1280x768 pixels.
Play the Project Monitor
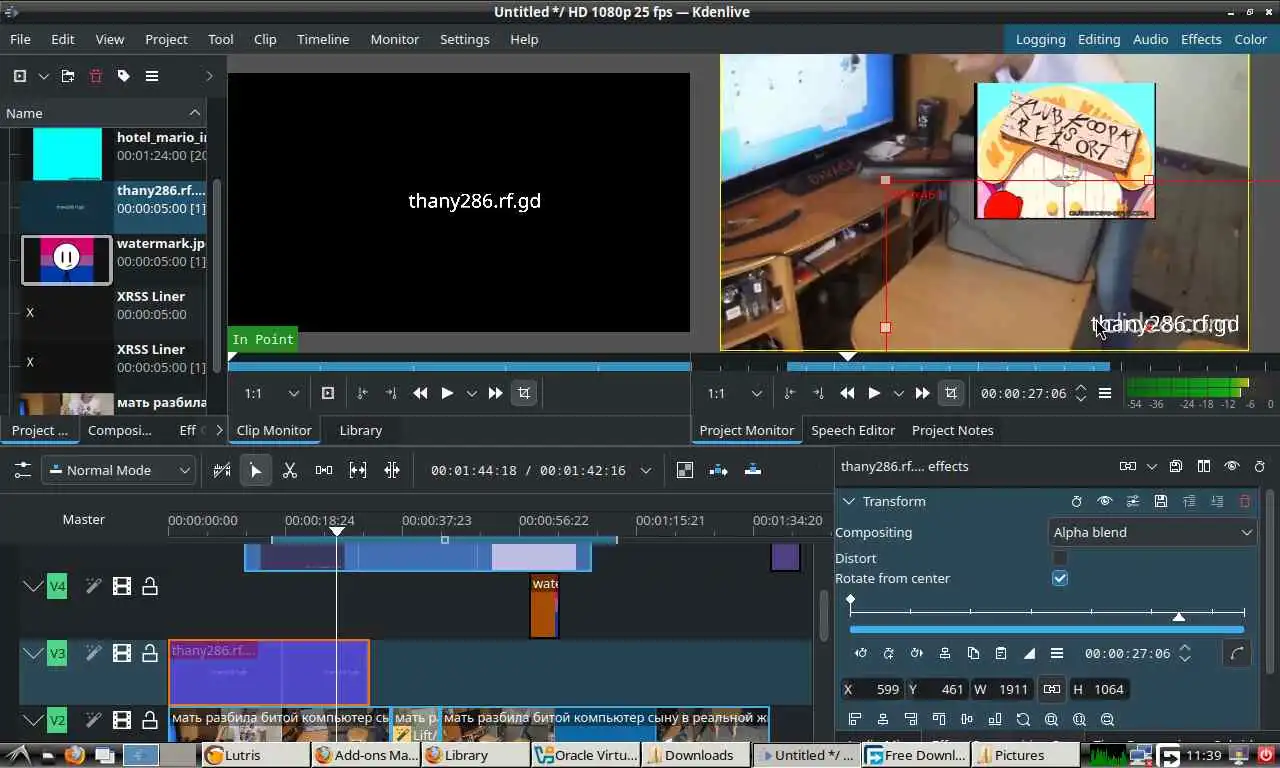pos(874,393)
